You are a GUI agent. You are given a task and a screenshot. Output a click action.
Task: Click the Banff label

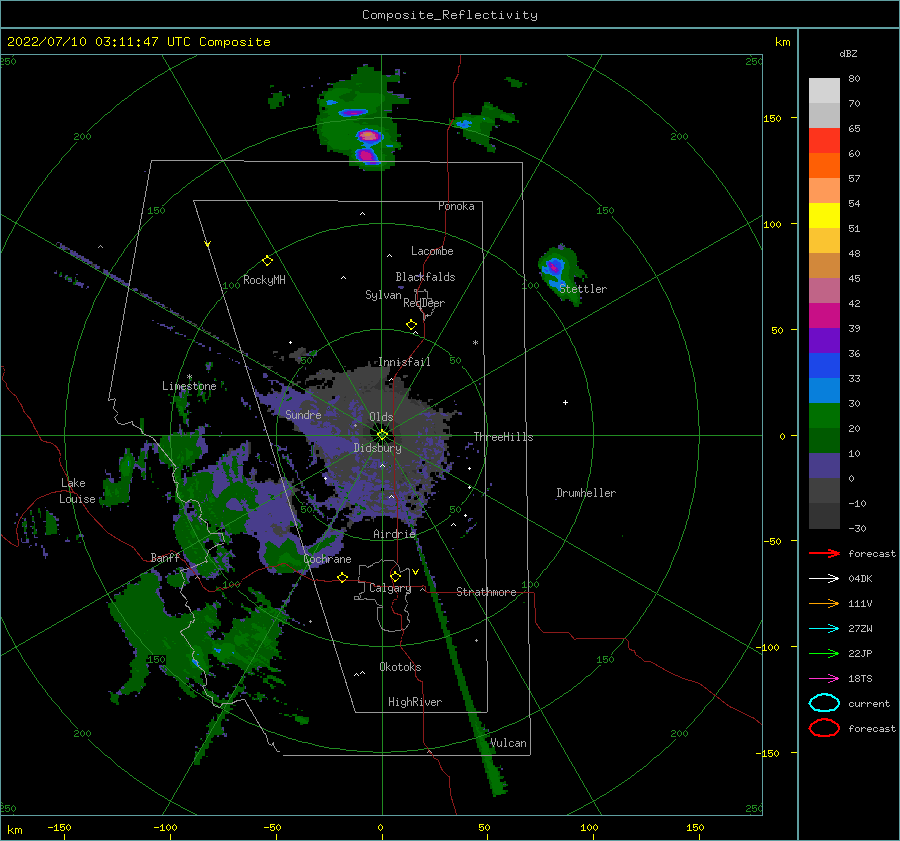pos(165,558)
